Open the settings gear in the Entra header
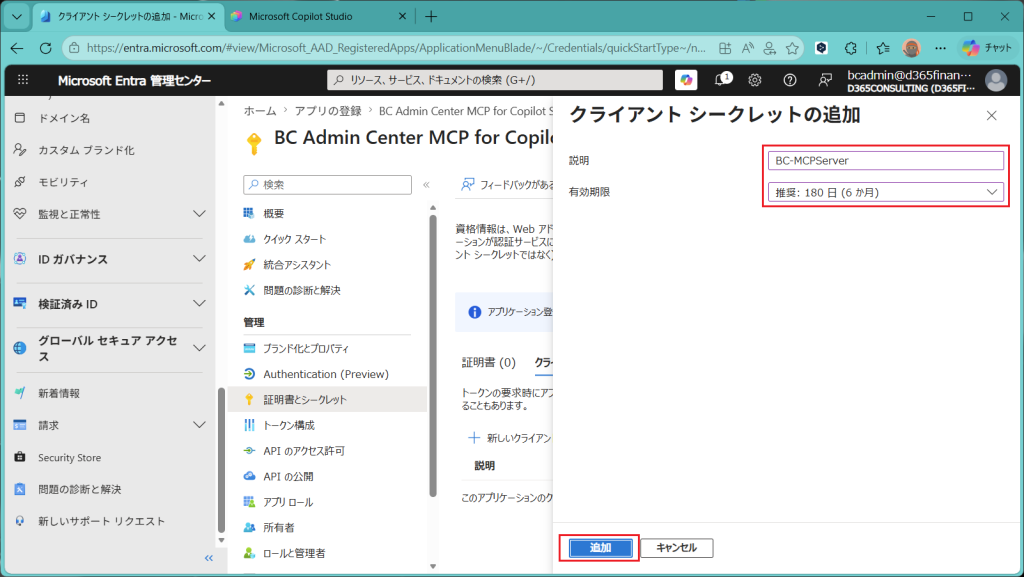This screenshot has width=1024, height=577. coord(755,80)
